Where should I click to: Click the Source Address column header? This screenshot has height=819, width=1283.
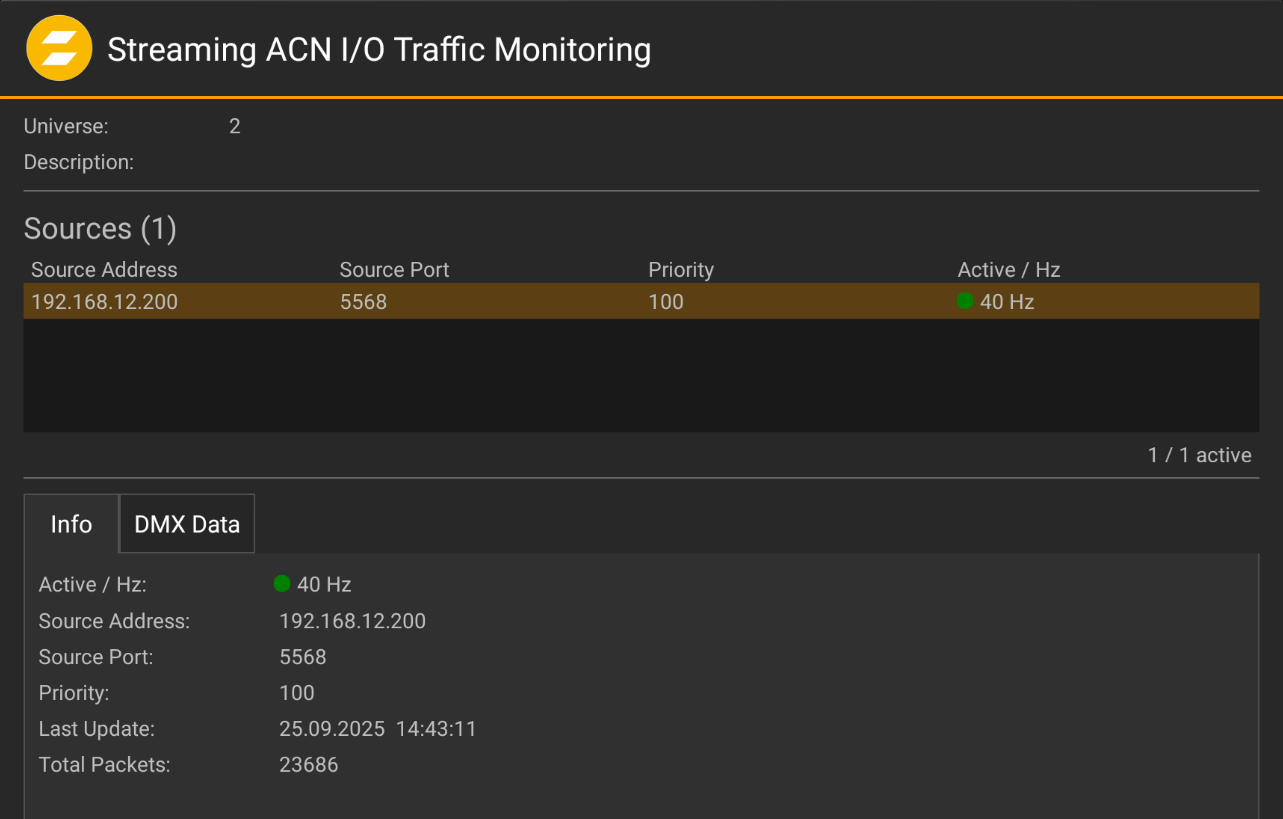coord(104,270)
